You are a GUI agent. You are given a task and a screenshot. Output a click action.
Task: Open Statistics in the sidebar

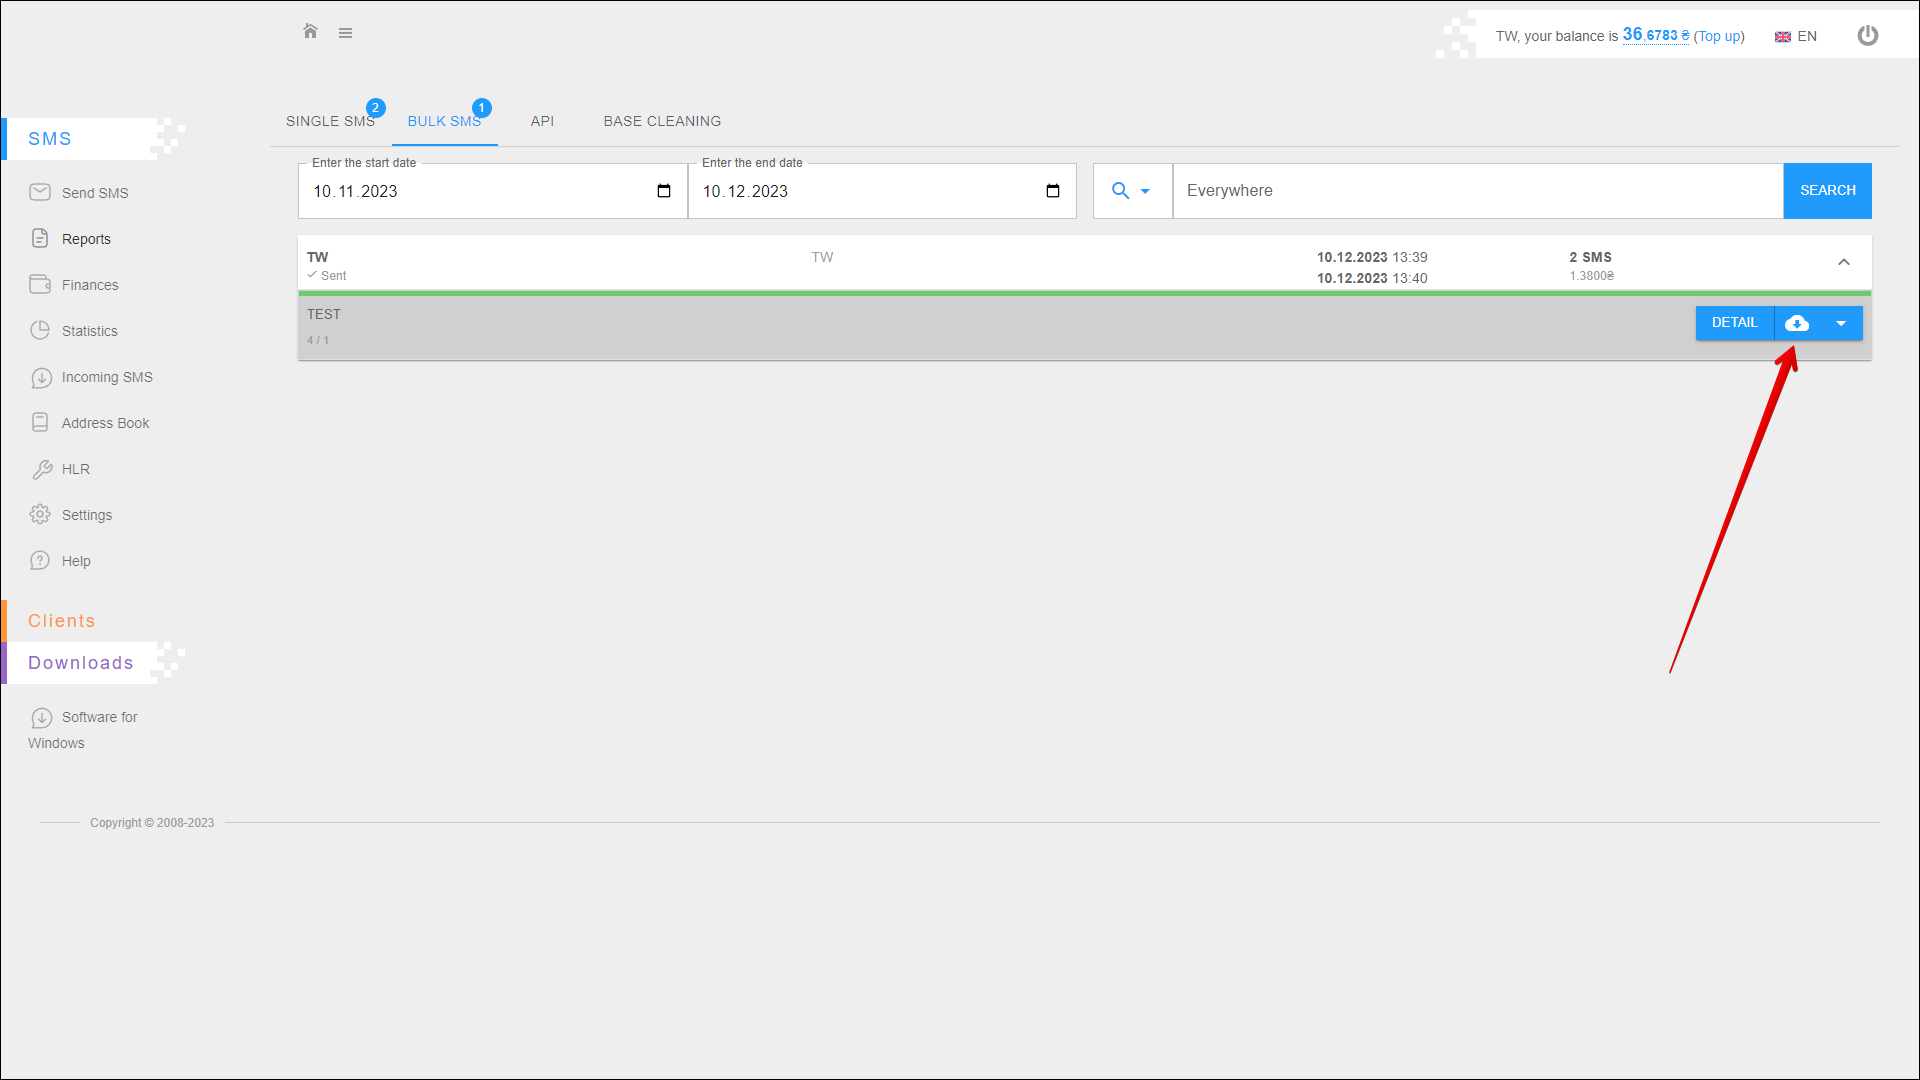click(89, 331)
